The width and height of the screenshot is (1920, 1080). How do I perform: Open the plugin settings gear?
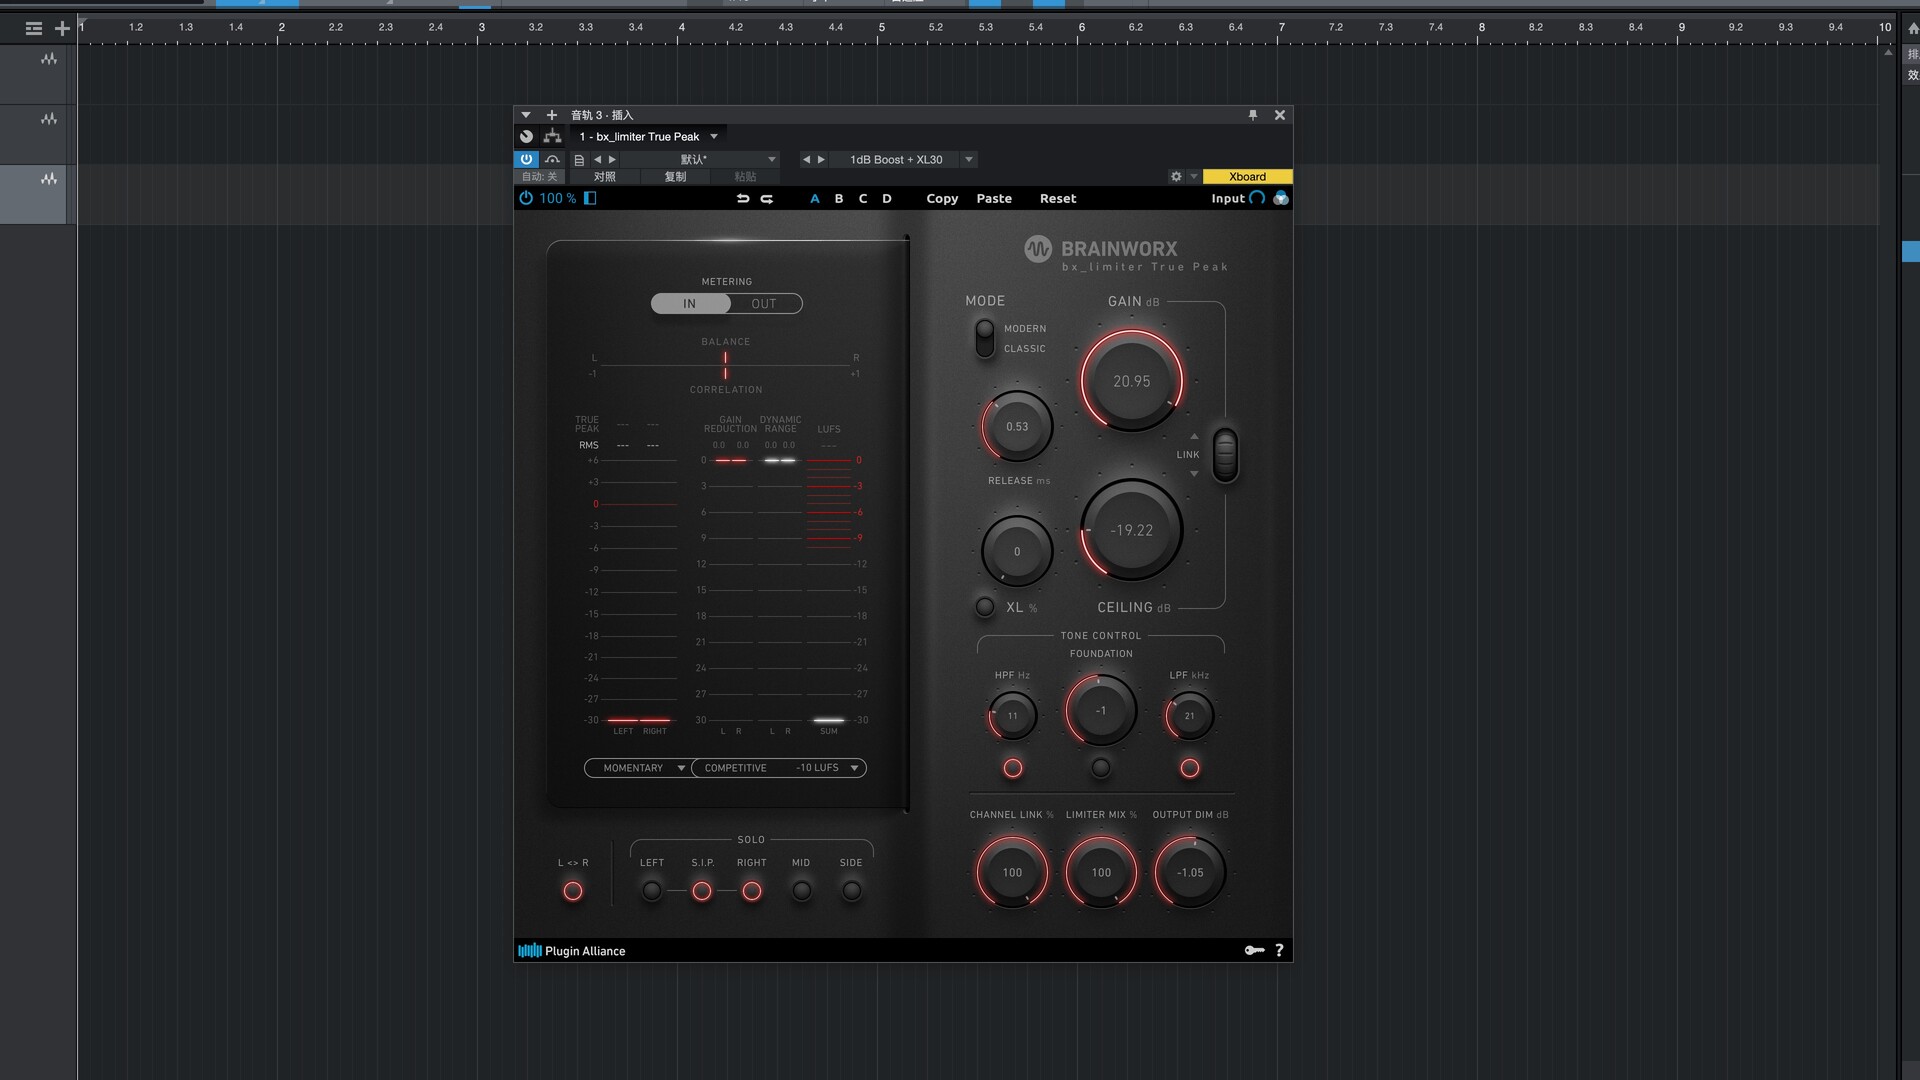pyautogui.click(x=1176, y=177)
